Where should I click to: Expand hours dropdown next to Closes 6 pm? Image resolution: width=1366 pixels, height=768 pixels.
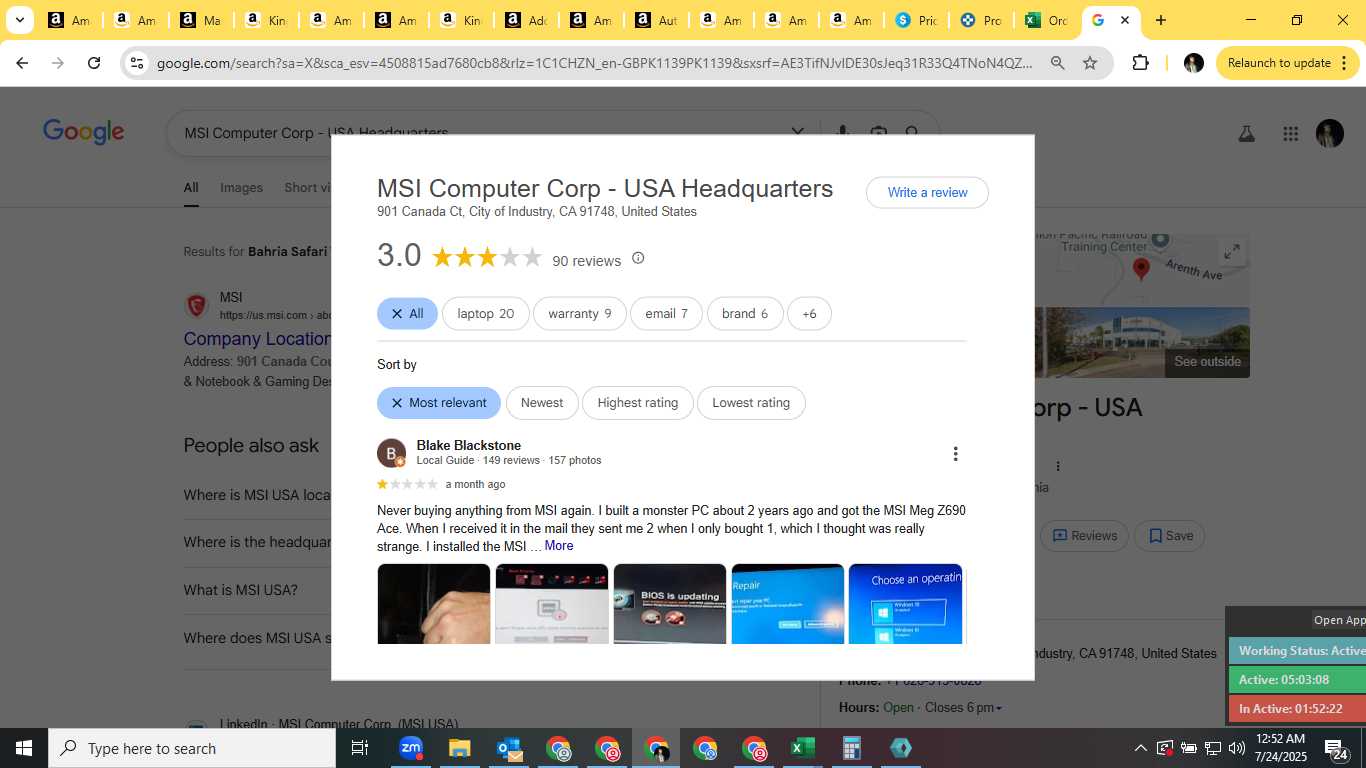pos(998,708)
